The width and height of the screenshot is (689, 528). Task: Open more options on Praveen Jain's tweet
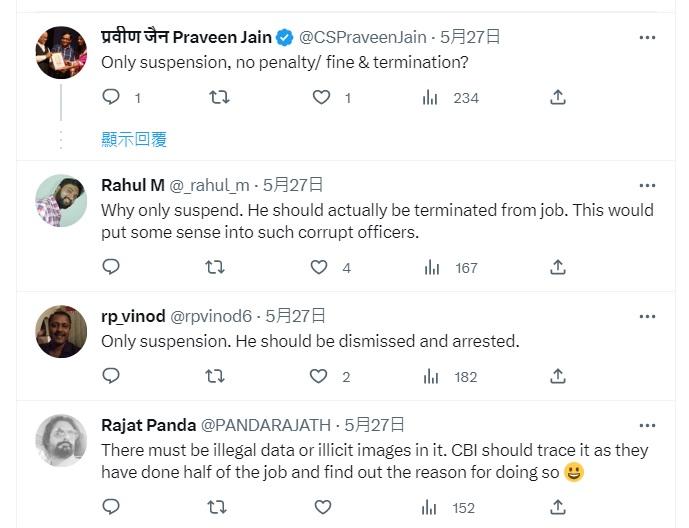tap(647, 37)
